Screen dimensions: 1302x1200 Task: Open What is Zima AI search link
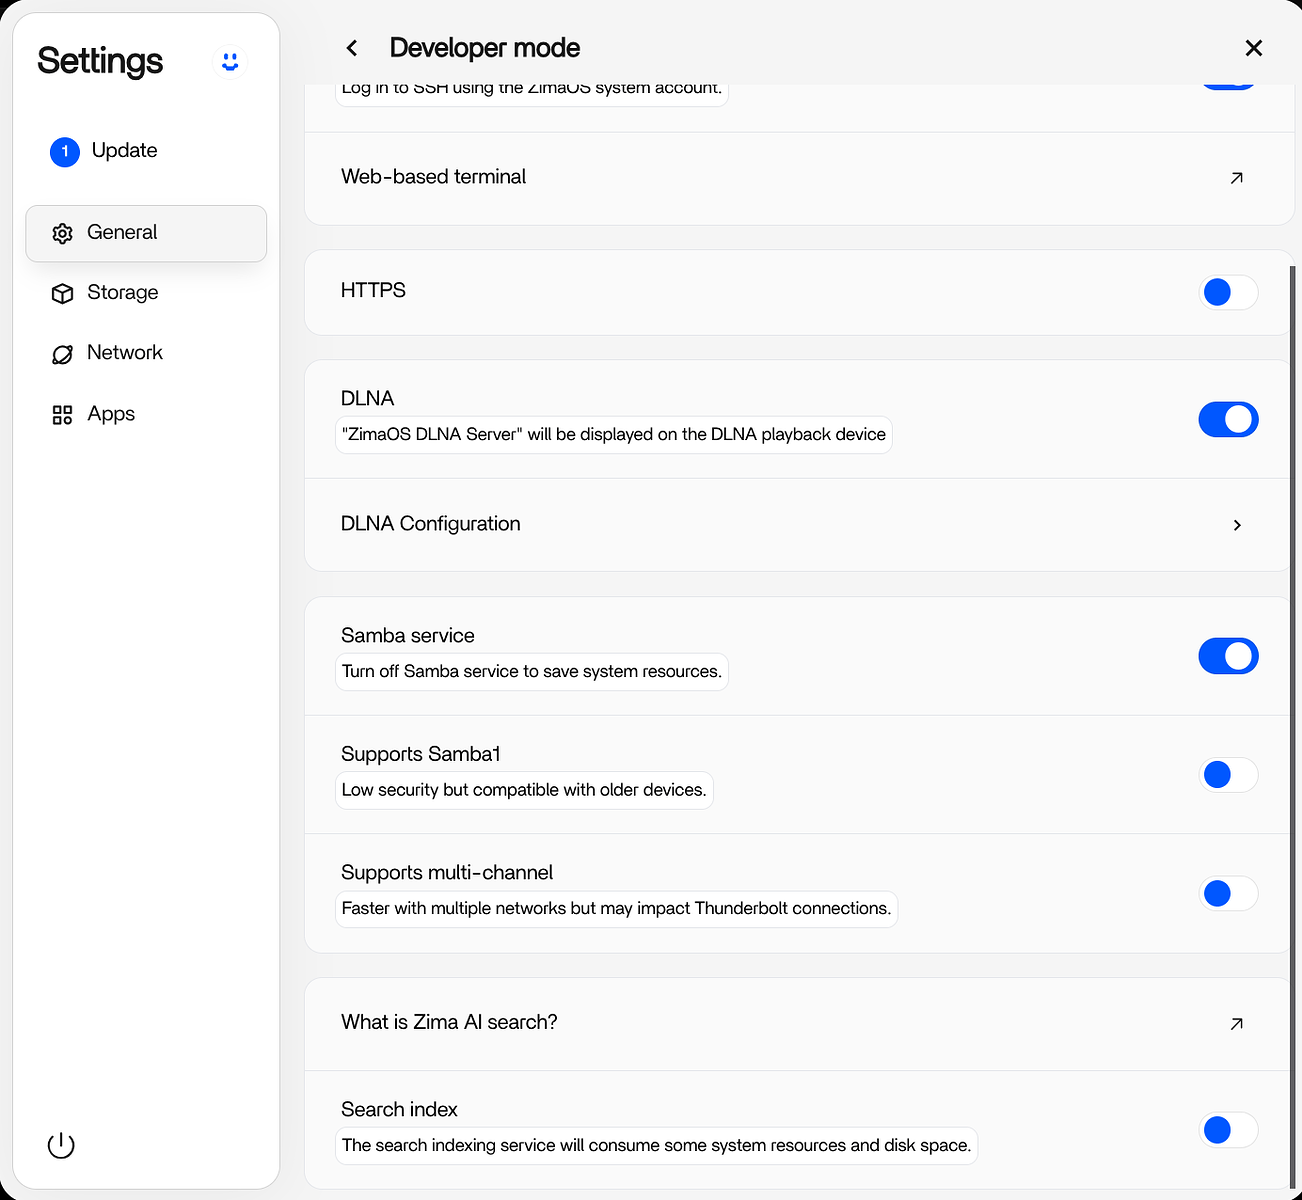pyautogui.click(x=1236, y=1023)
